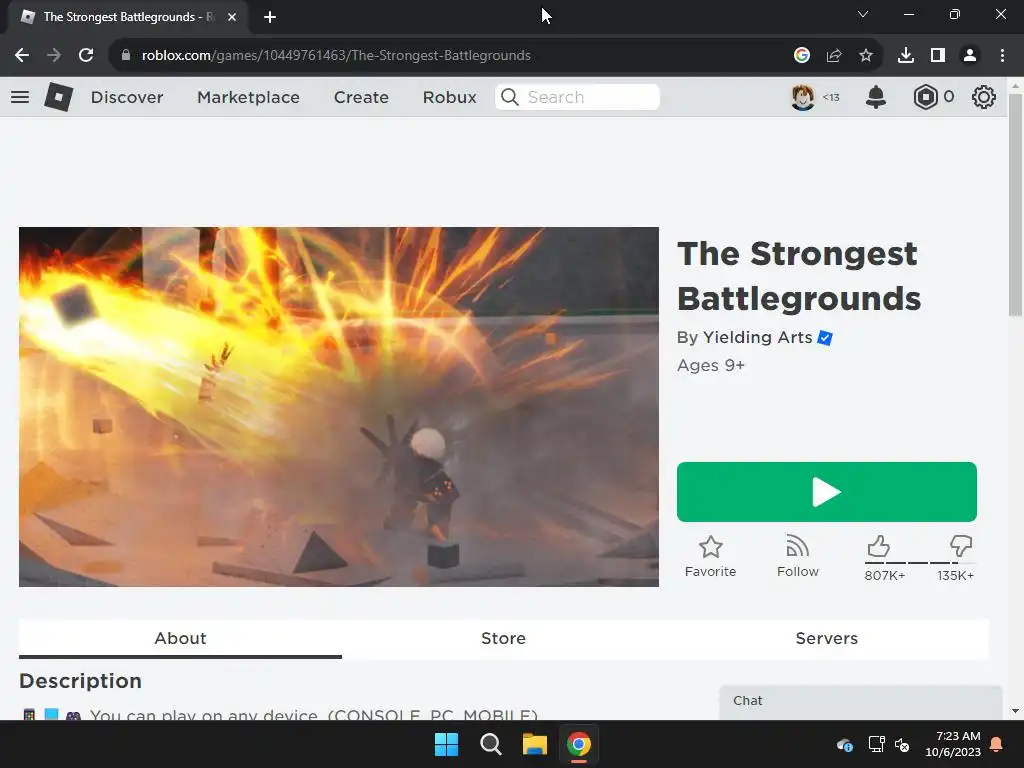Image resolution: width=1024 pixels, height=768 pixels.
Task: Click the game thumbnail image
Action: click(339, 407)
